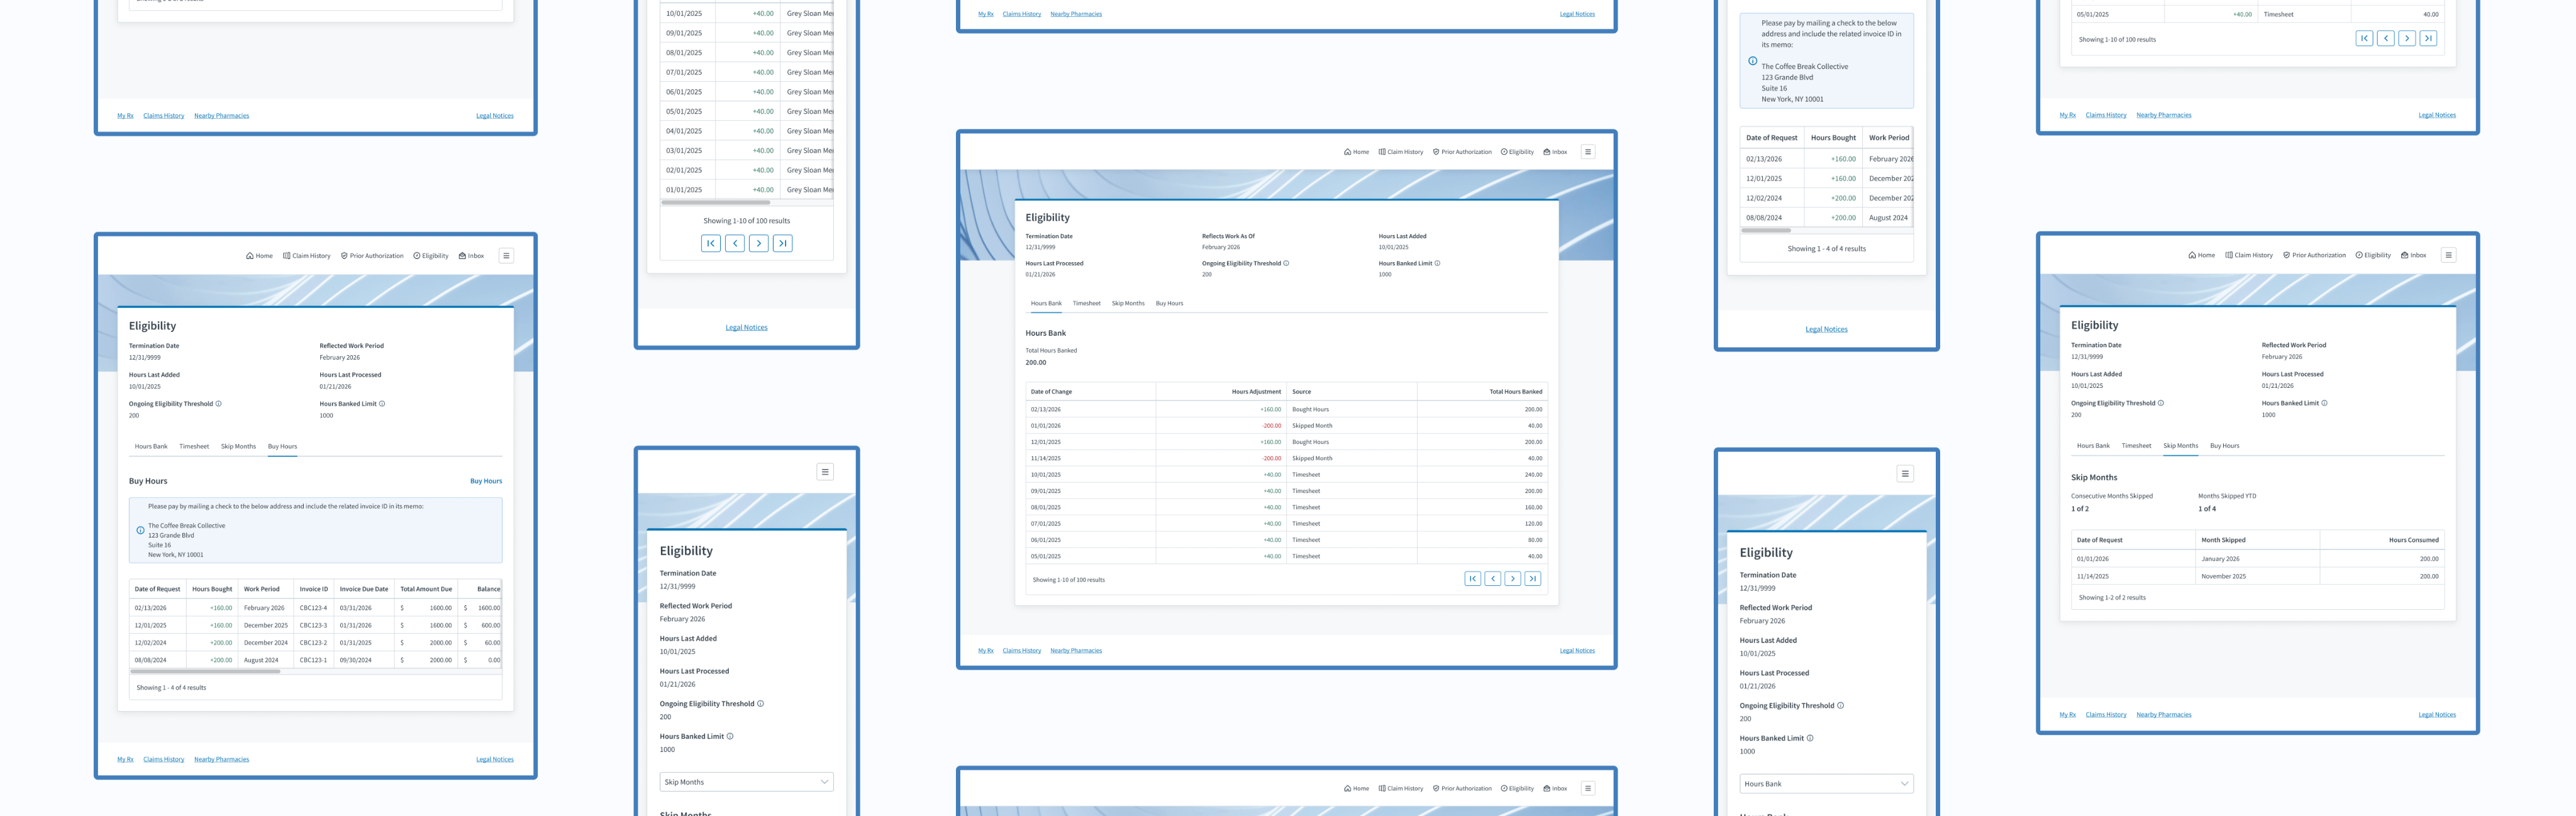Open Nearby Pharmacies link below Hours Bank table

[1075, 651]
